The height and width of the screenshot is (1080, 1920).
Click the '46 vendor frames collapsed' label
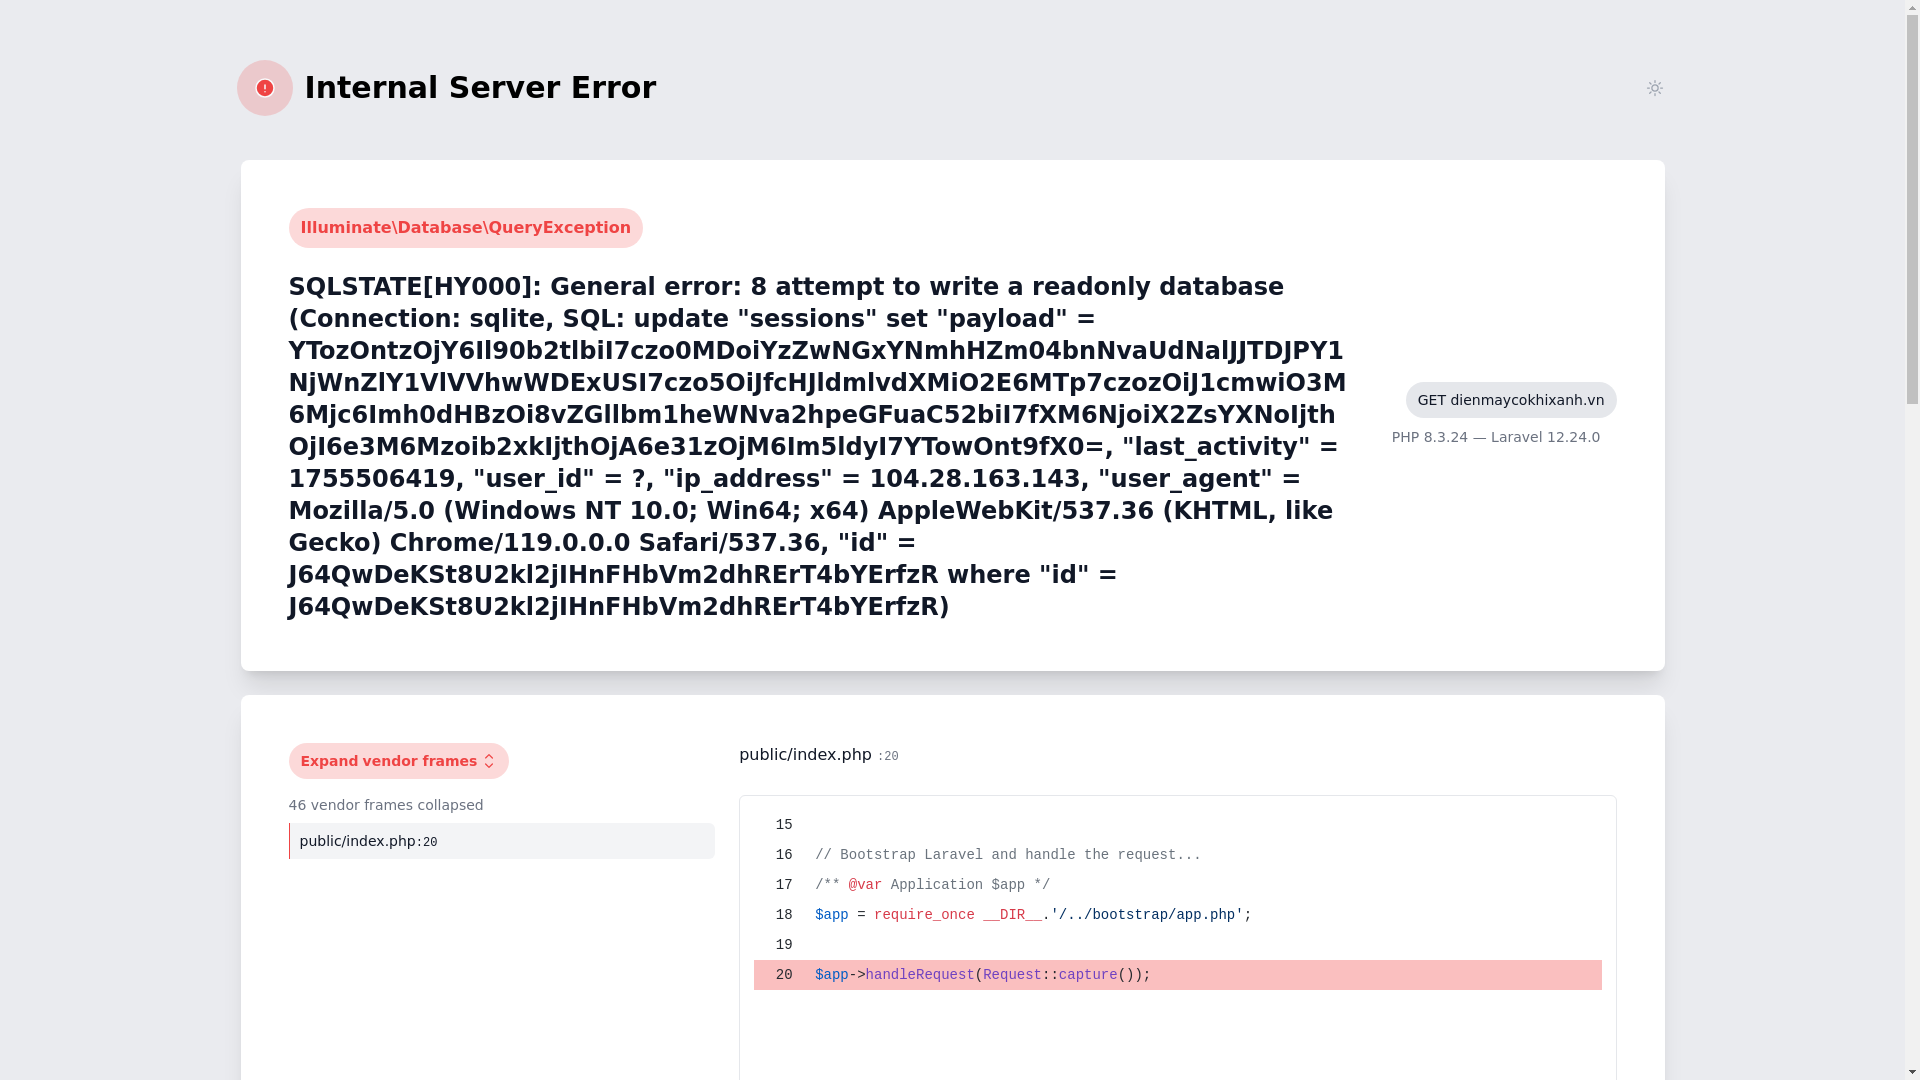pyautogui.click(x=386, y=805)
